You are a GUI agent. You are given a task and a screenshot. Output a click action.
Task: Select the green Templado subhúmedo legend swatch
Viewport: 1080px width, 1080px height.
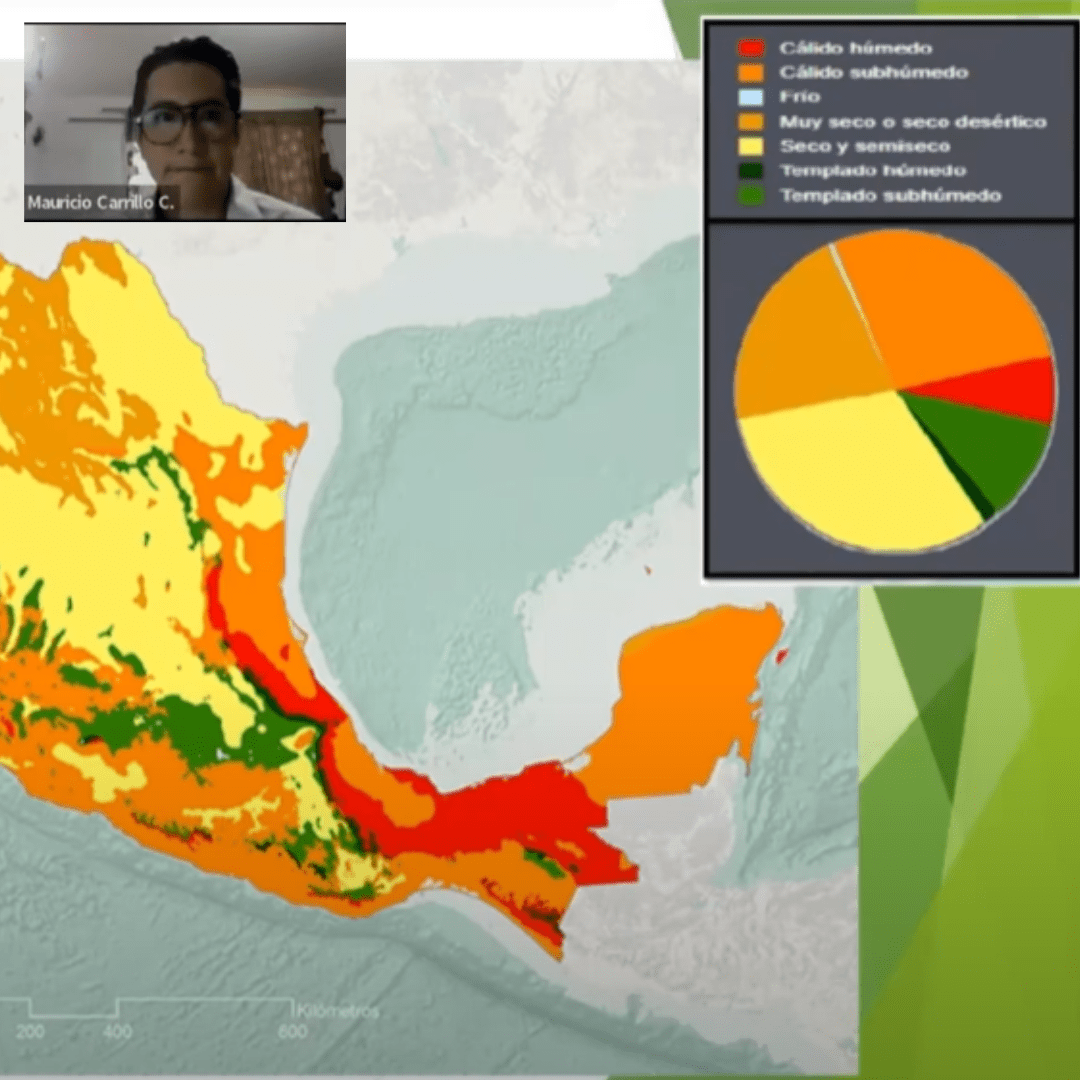[x=751, y=196]
